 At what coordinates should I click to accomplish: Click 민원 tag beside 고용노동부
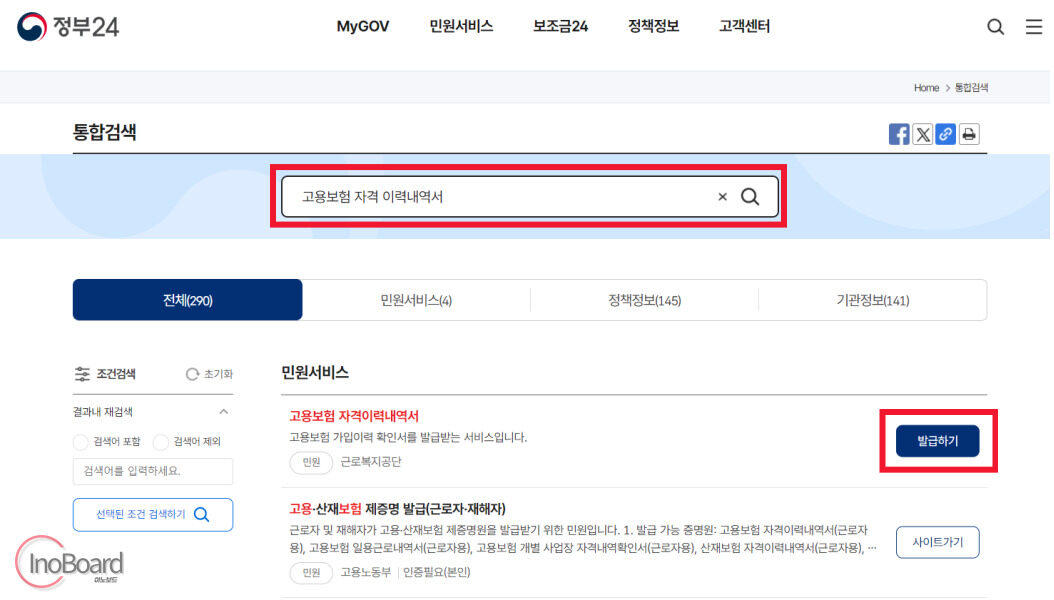311,572
